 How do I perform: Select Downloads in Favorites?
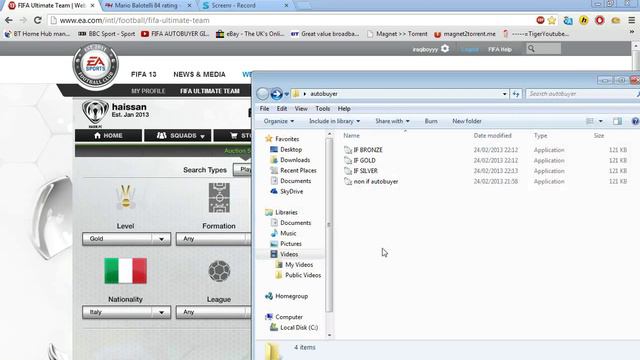click(x=290, y=160)
